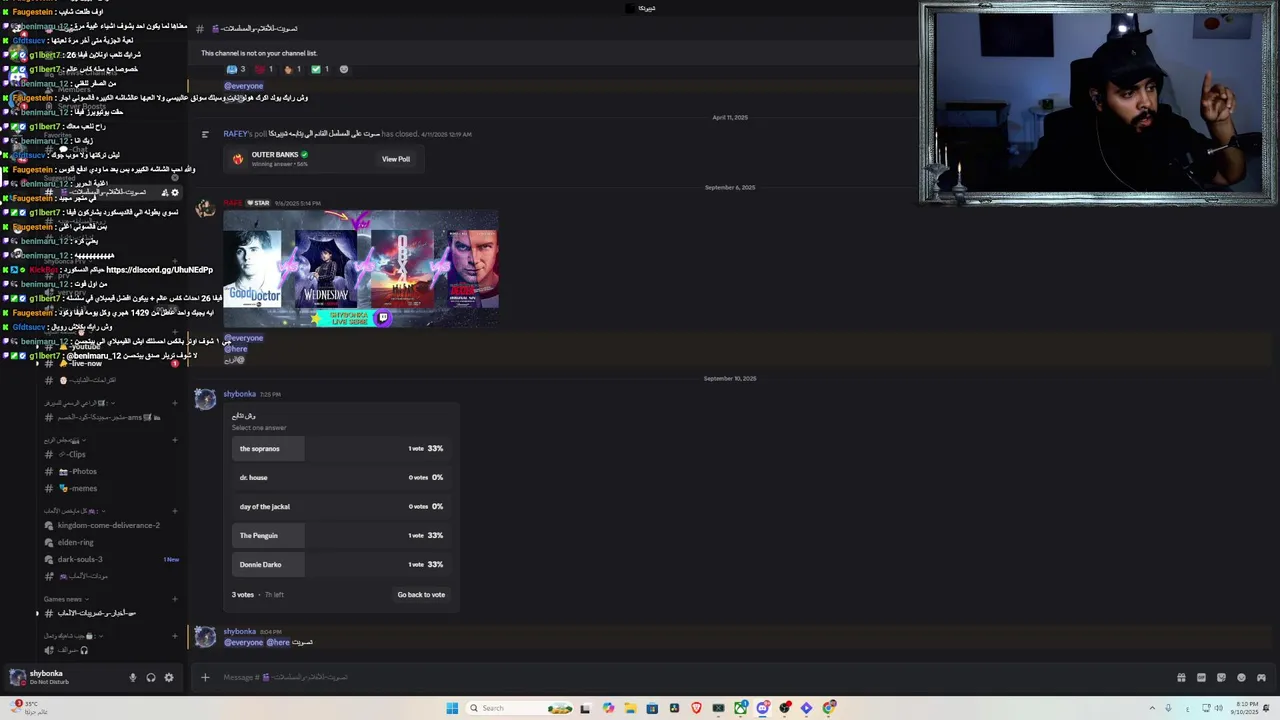Click shybonka username on the poll message
1280x720 pixels.
coord(239,394)
